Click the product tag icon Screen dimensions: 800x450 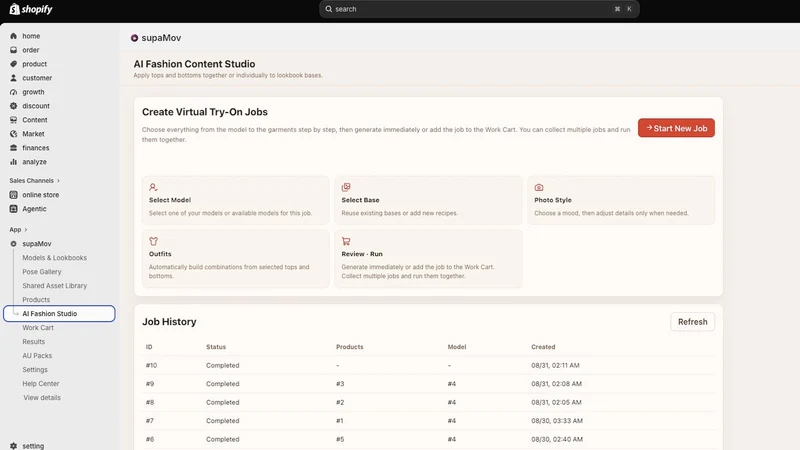coord(13,64)
